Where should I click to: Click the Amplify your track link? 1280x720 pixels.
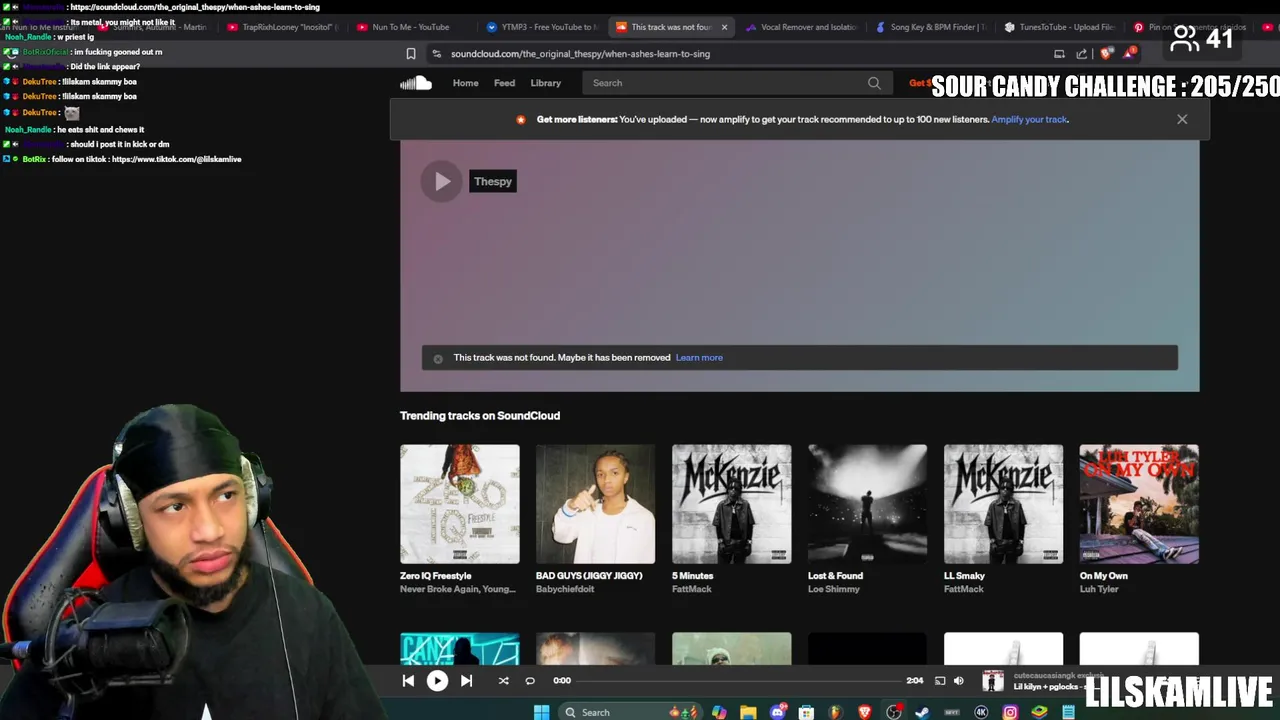pyautogui.click(x=1029, y=119)
